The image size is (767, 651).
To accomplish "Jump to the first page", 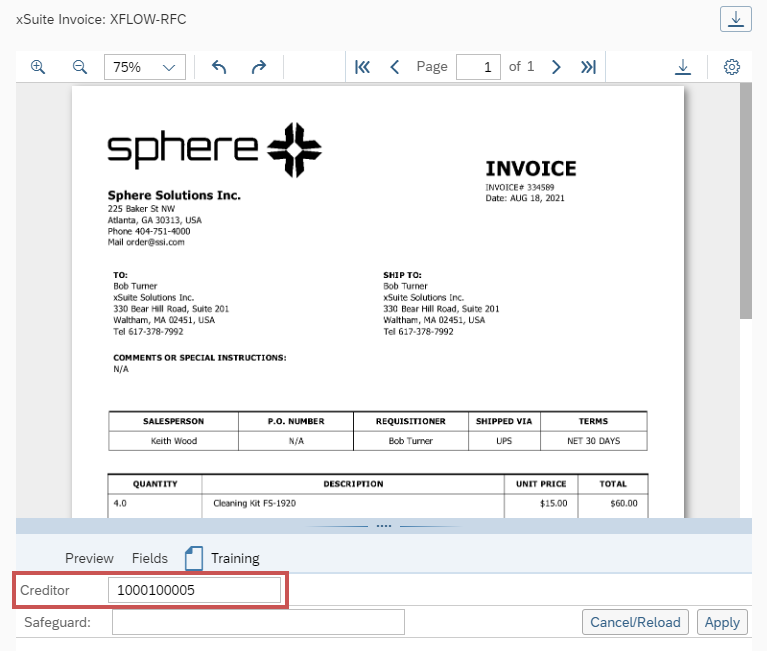I will pos(362,67).
